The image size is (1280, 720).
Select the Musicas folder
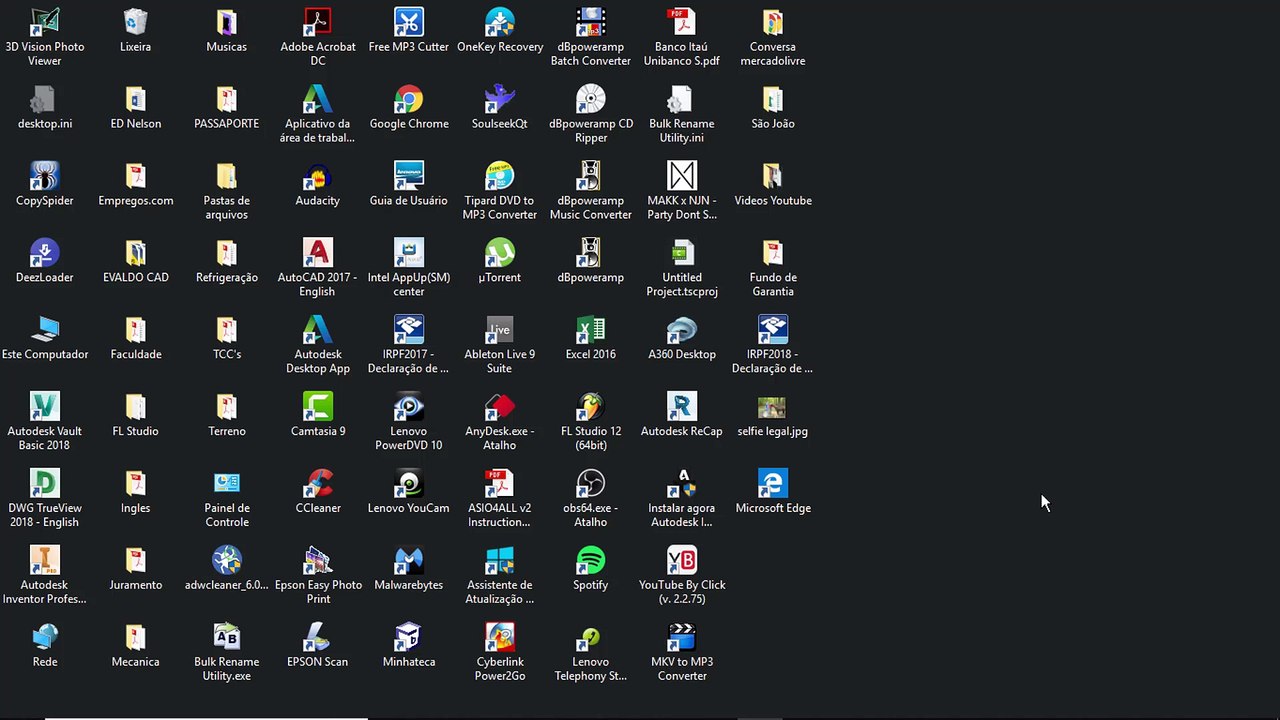click(x=227, y=23)
